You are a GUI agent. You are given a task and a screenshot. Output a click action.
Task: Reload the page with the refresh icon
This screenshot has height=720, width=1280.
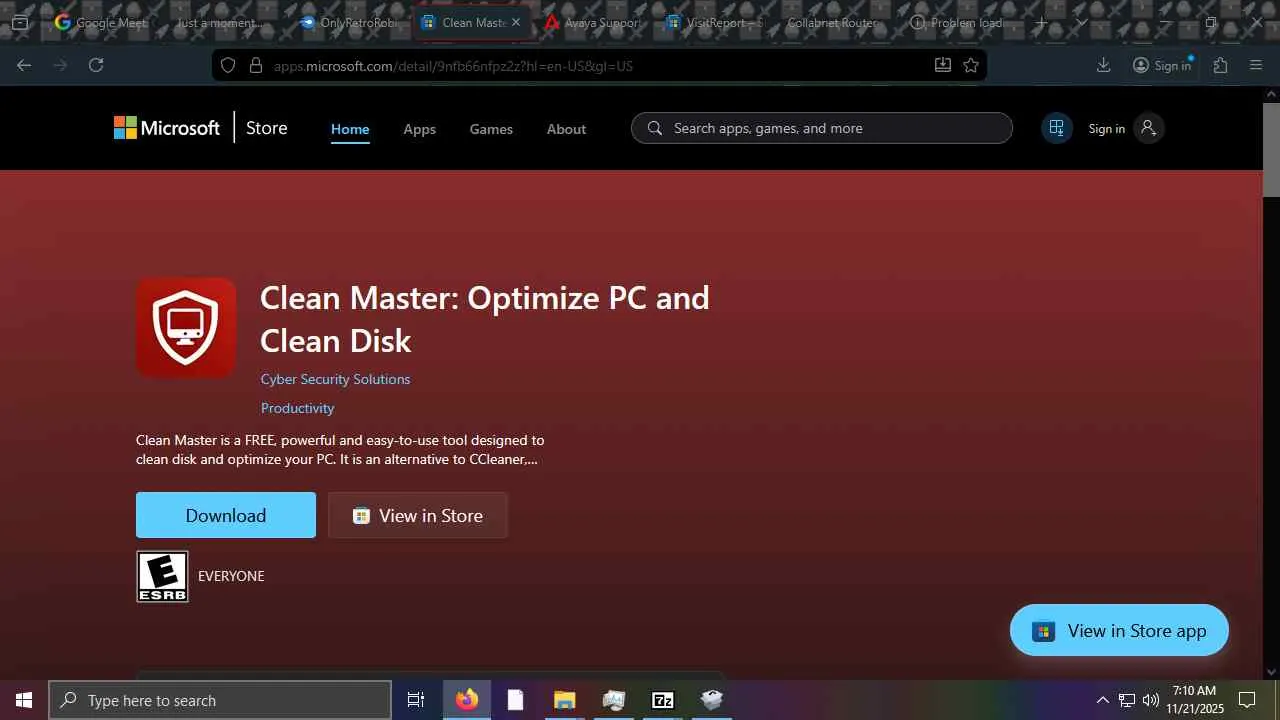[x=96, y=65]
